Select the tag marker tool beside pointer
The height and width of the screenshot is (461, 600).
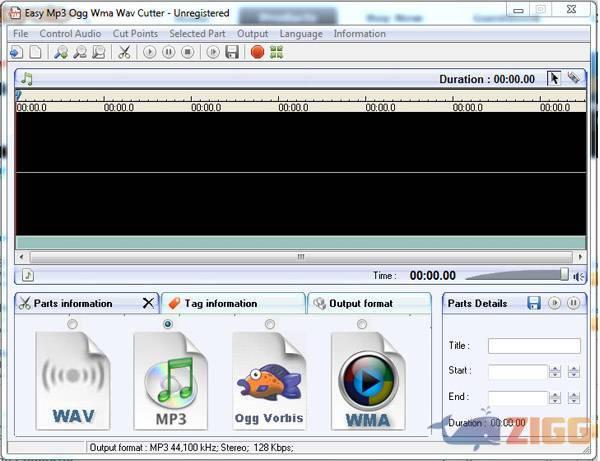(x=574, y=78)
